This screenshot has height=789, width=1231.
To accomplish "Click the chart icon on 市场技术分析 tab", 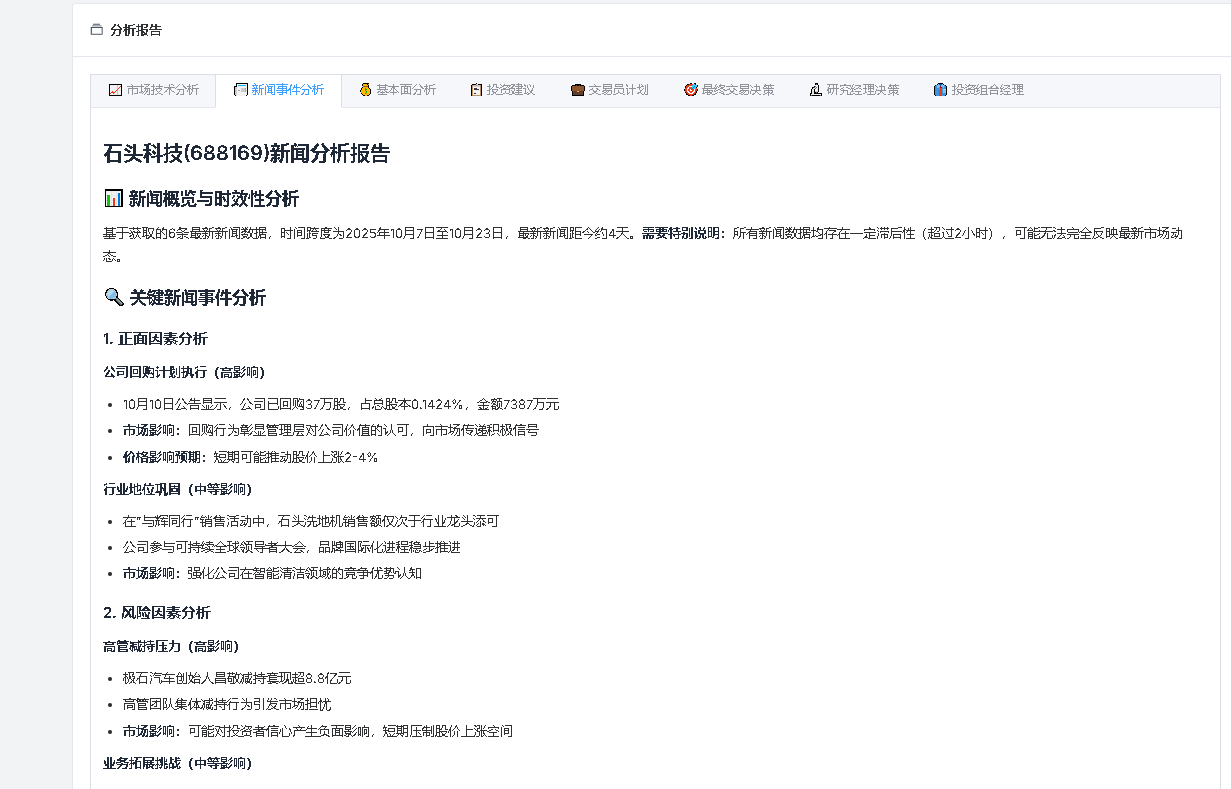I will pos(115,90).
